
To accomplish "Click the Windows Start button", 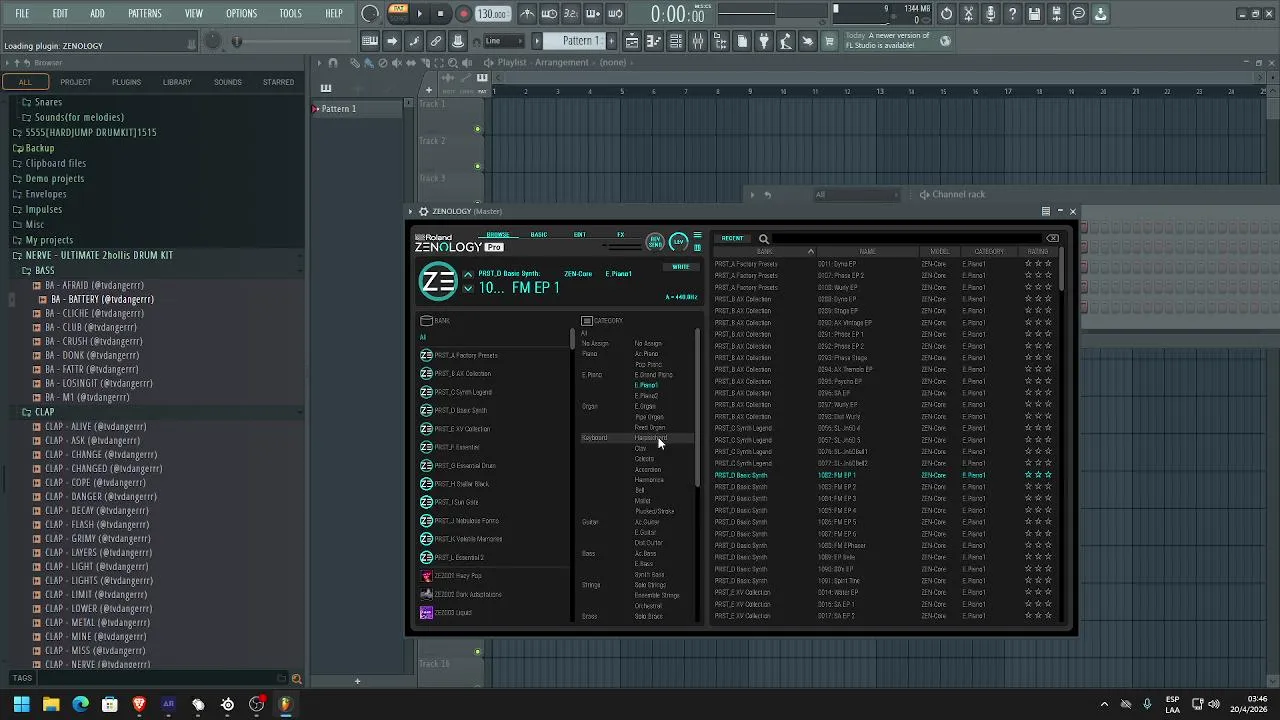I will [21, 704].
